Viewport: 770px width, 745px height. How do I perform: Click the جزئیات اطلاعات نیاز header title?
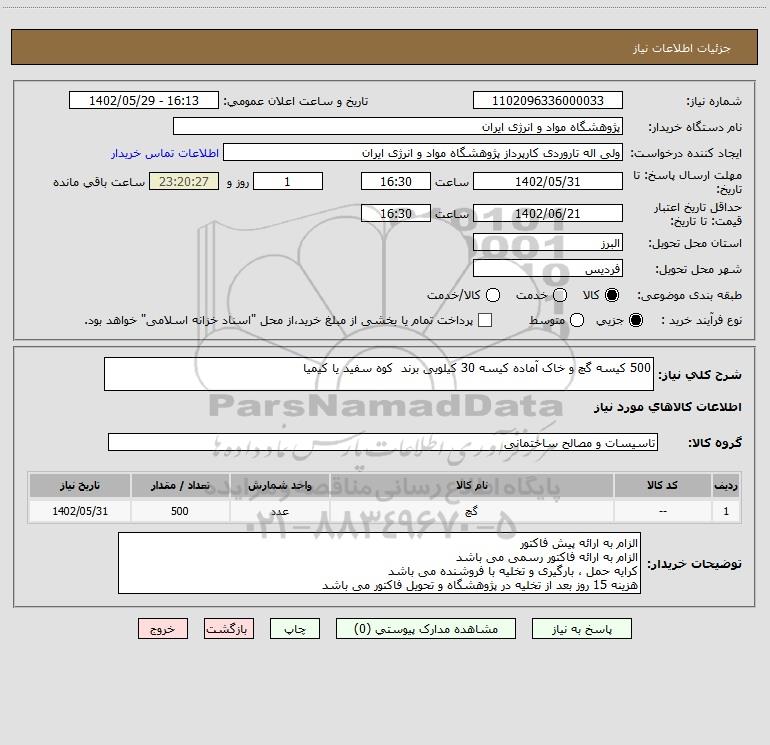(682, 48)
